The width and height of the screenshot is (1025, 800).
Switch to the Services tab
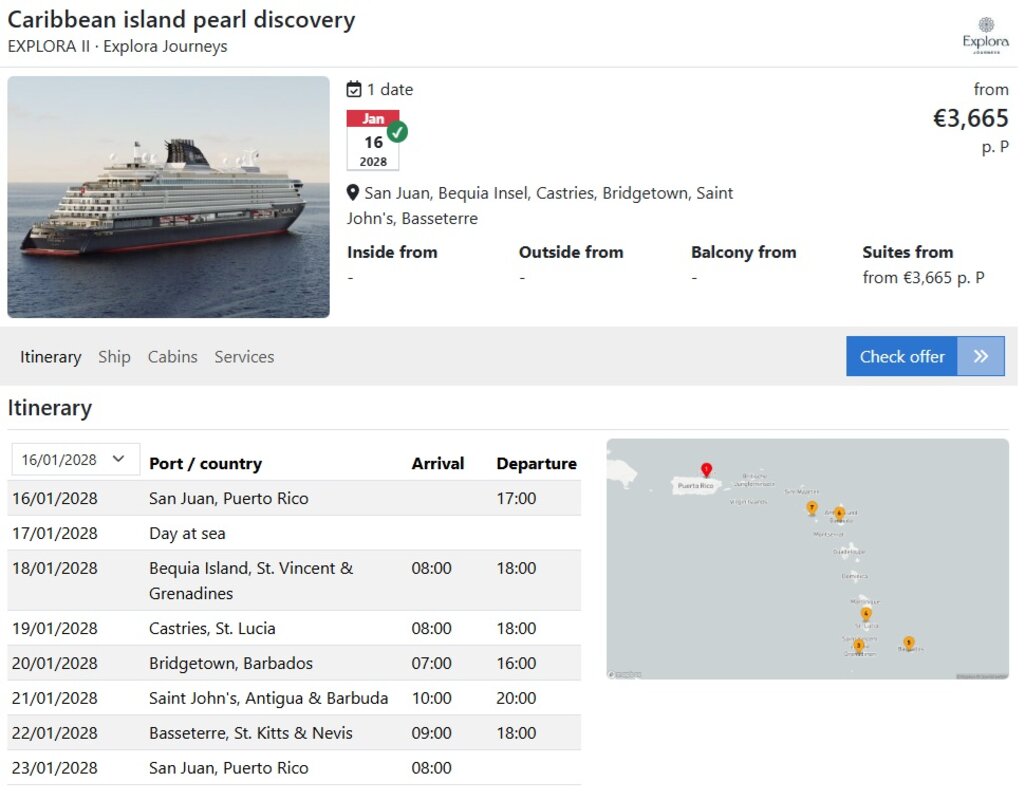[x=244, y=357]
